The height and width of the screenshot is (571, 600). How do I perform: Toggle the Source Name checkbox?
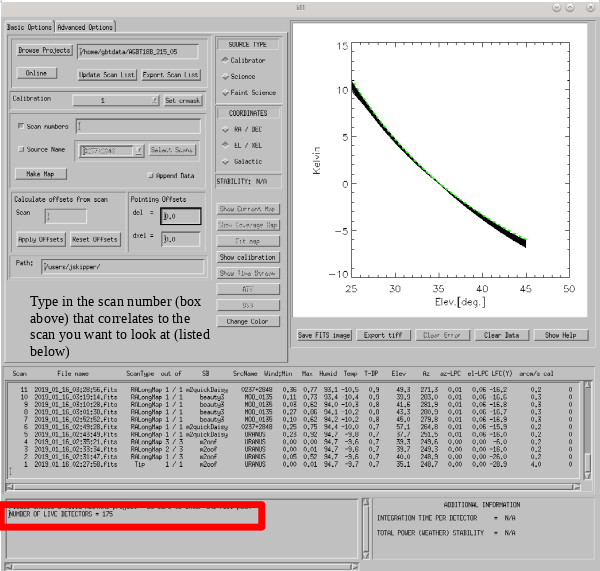click(x=21, y=149)
